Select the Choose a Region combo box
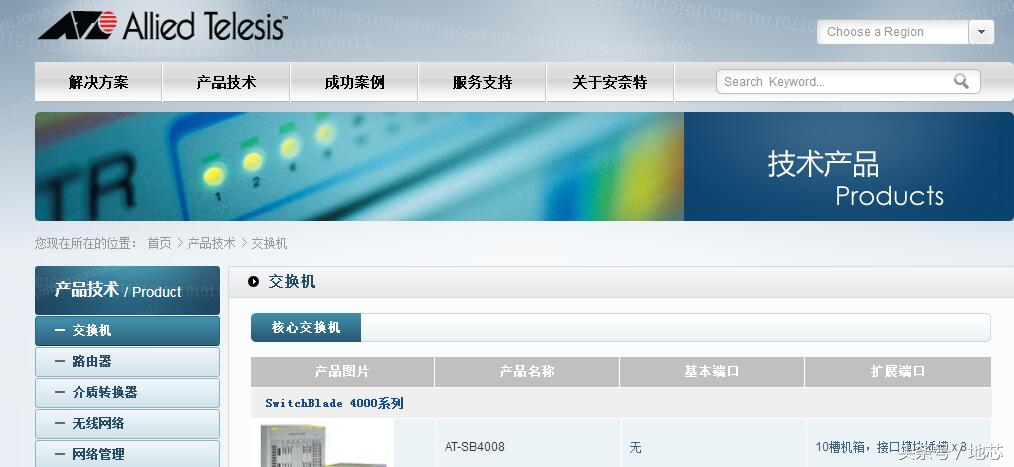Image resolution: width=1014 pixels, height=467 pixels. click(x=905, y=32)
